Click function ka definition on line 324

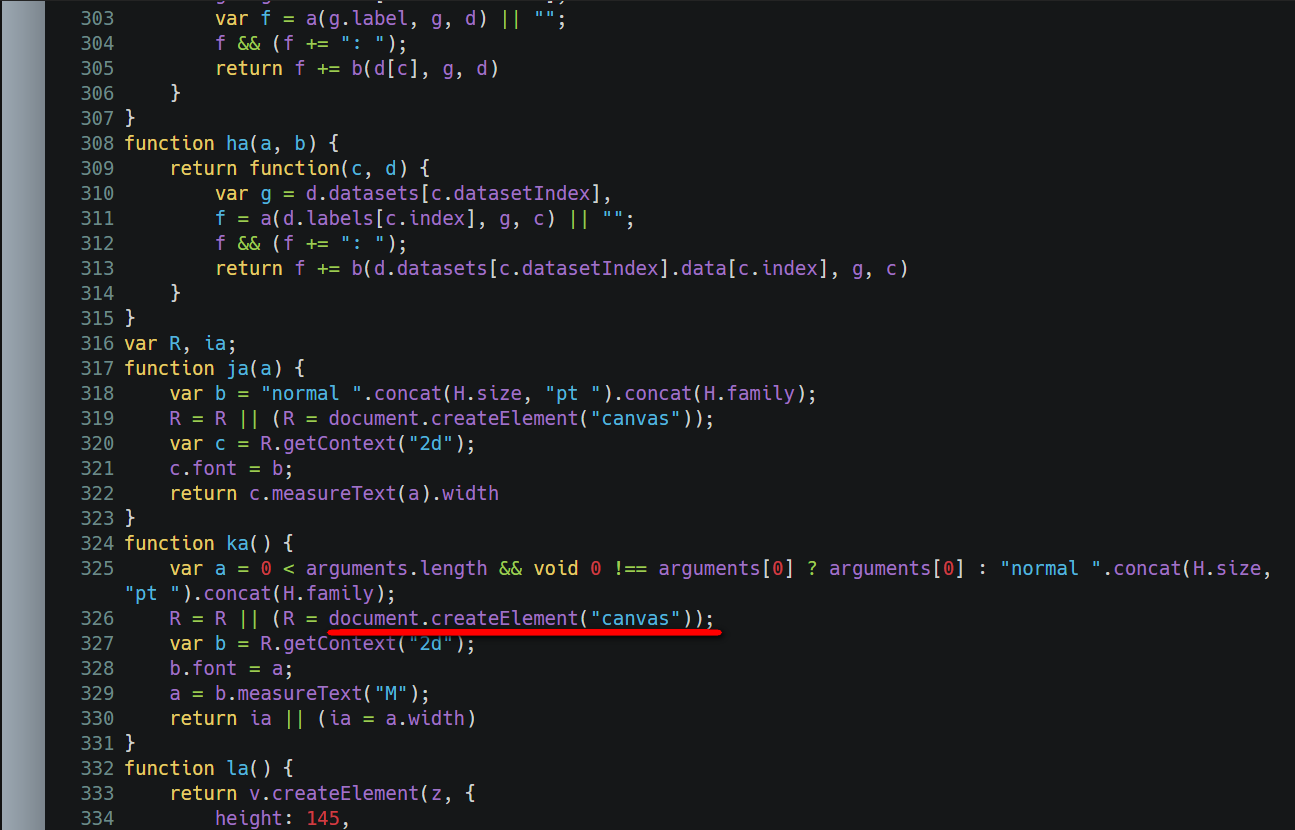coord(209,543)
